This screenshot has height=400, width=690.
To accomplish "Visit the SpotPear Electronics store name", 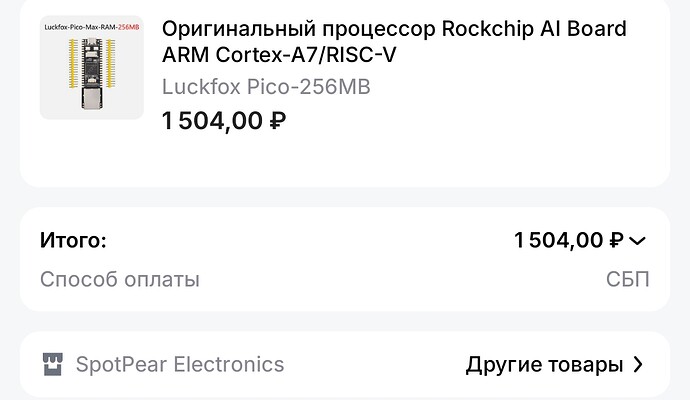I will 180,365.
